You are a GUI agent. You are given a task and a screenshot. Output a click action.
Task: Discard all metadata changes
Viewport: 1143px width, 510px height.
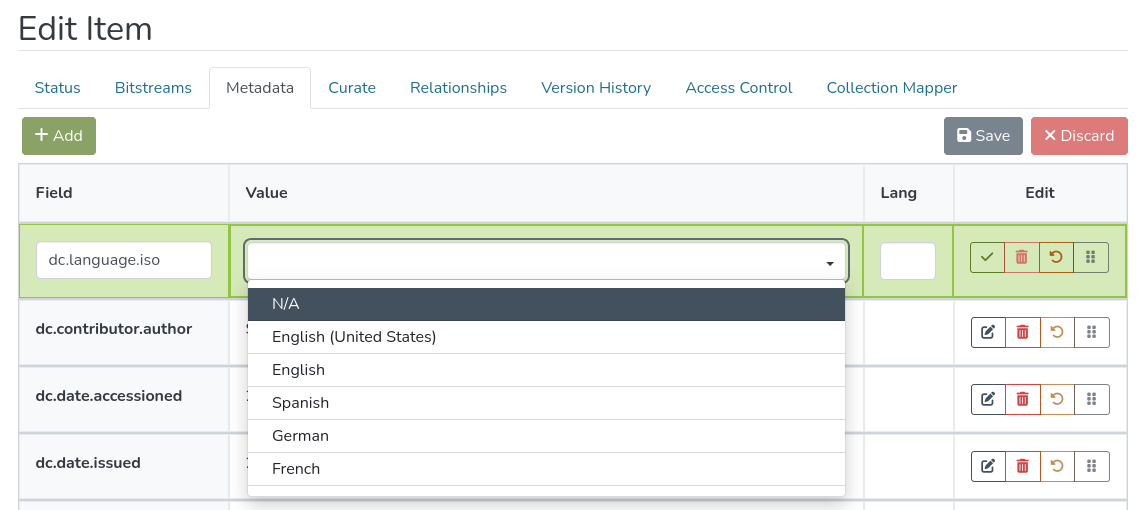1079,136
